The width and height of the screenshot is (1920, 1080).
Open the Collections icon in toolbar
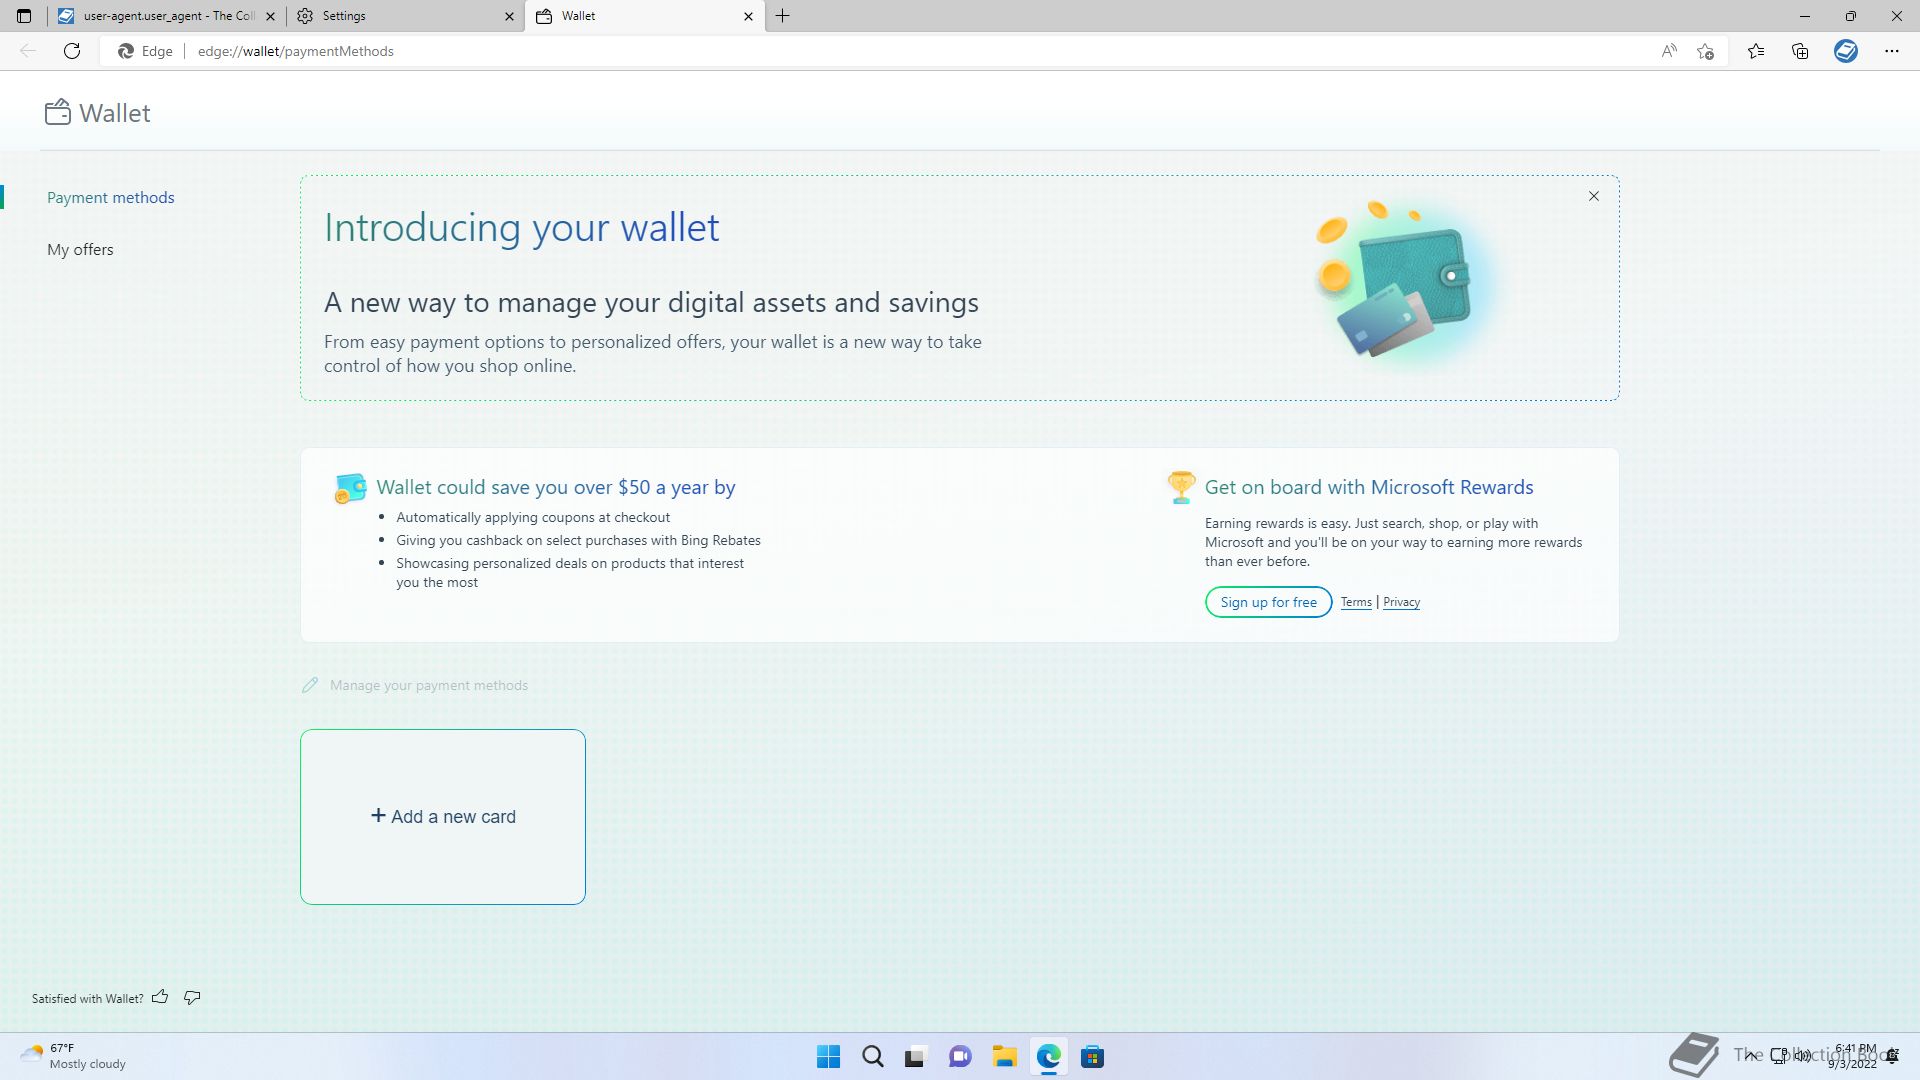click(1800, 51)
